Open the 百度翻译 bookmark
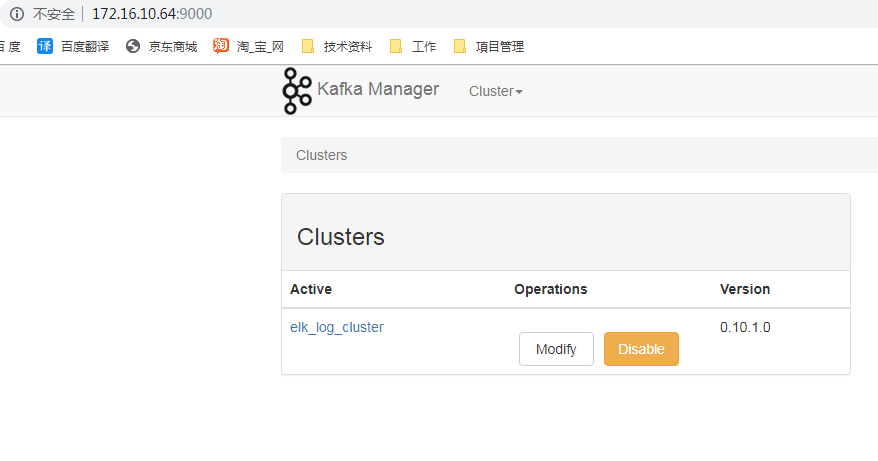The image size is (878, 461). tap(73, 46)
